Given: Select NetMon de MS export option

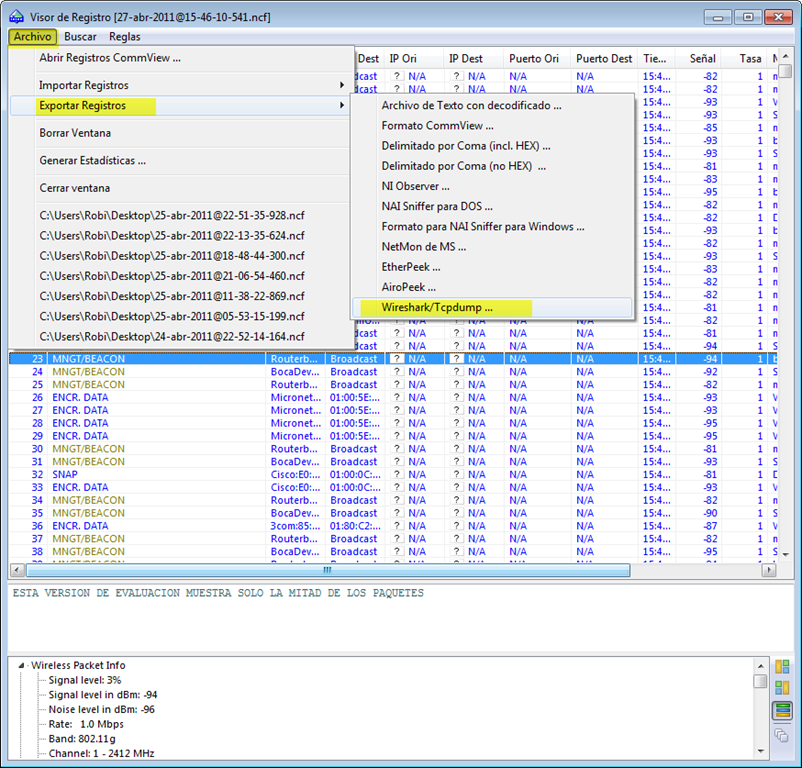Looking at the screenshot, I should point(424,247).
